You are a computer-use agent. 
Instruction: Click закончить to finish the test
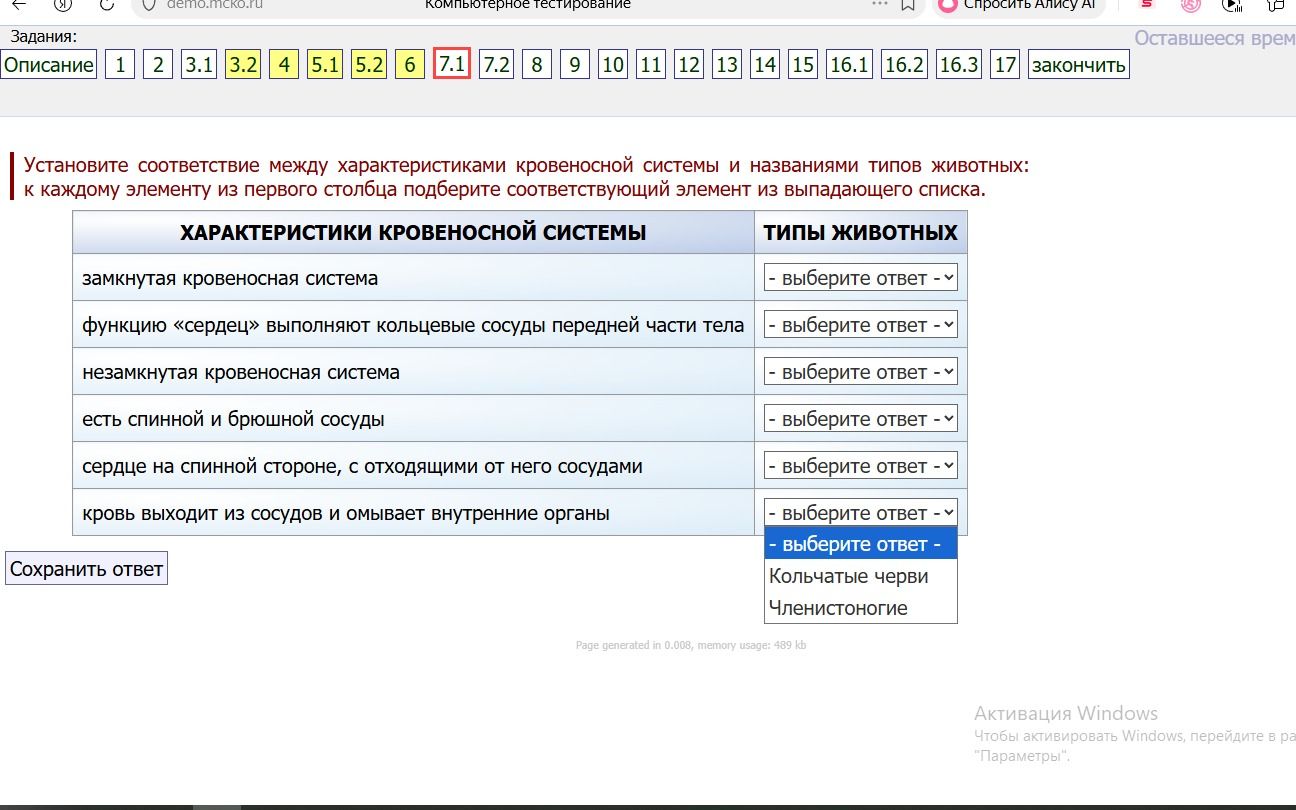(1079, 66)
